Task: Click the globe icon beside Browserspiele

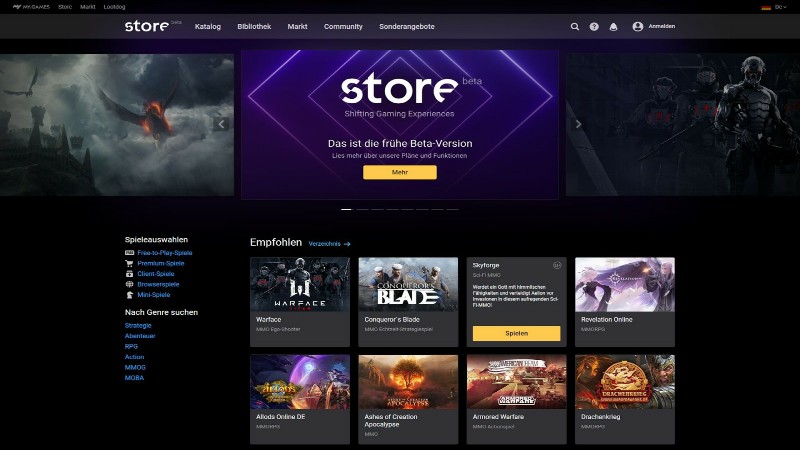Action: [129, 284]
